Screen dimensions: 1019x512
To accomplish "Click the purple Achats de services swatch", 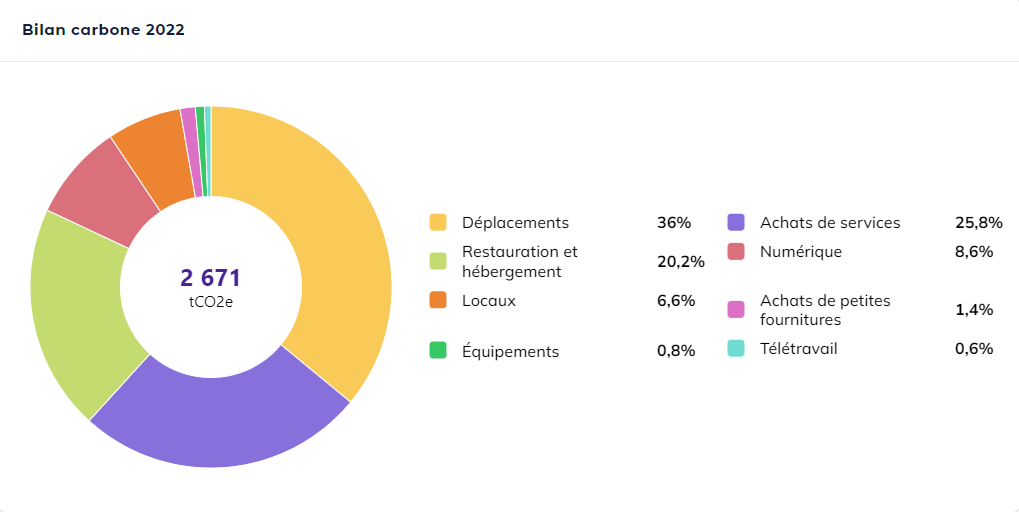I will 736,222.
